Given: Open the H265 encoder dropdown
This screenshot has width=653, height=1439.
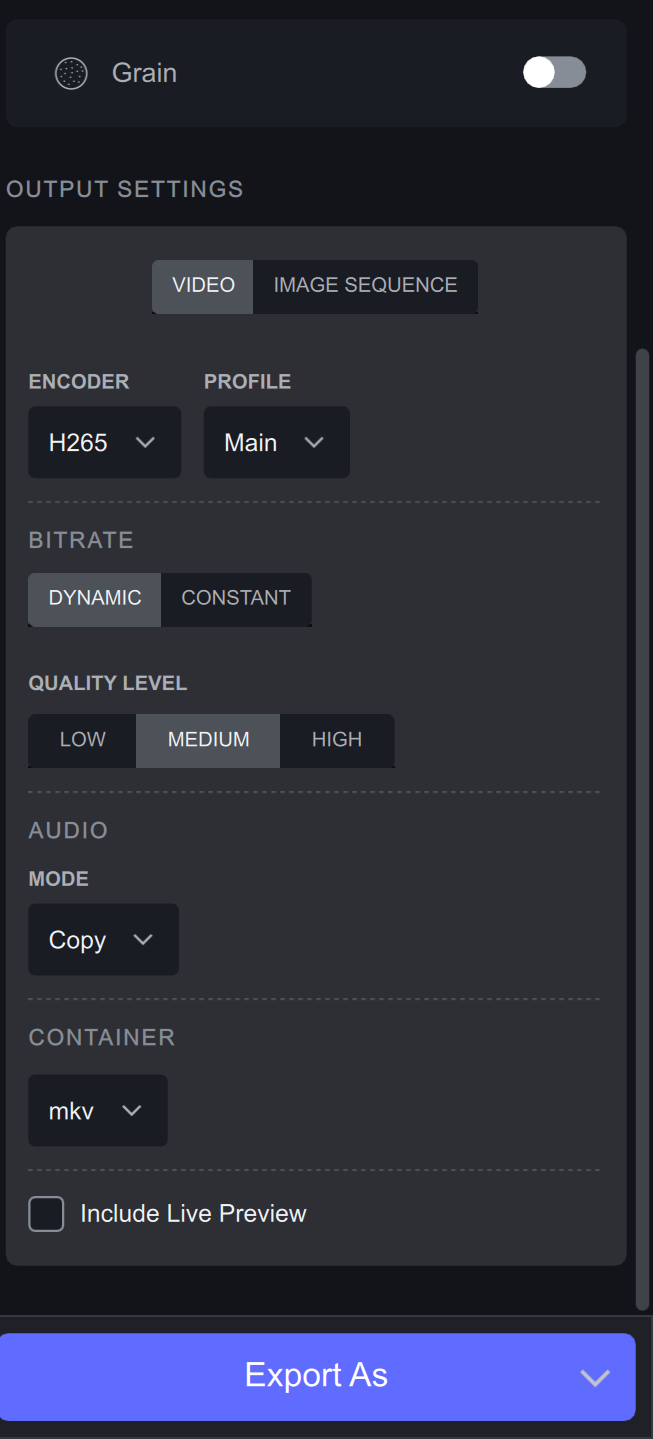Looking at the screenshot, I should [x=104, y=442].
